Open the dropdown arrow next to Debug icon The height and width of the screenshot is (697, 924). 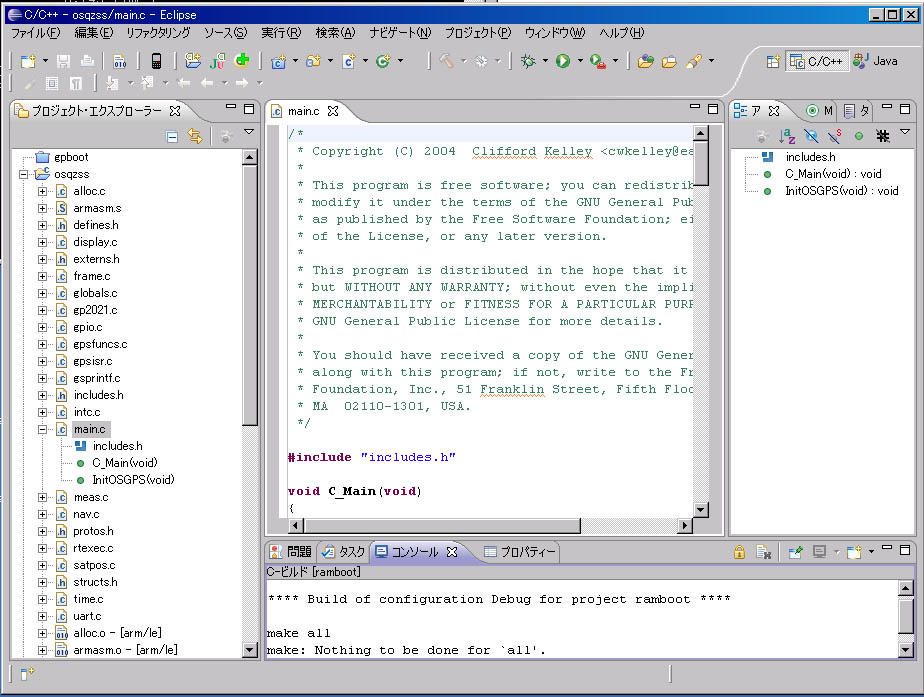pos(545,62)
